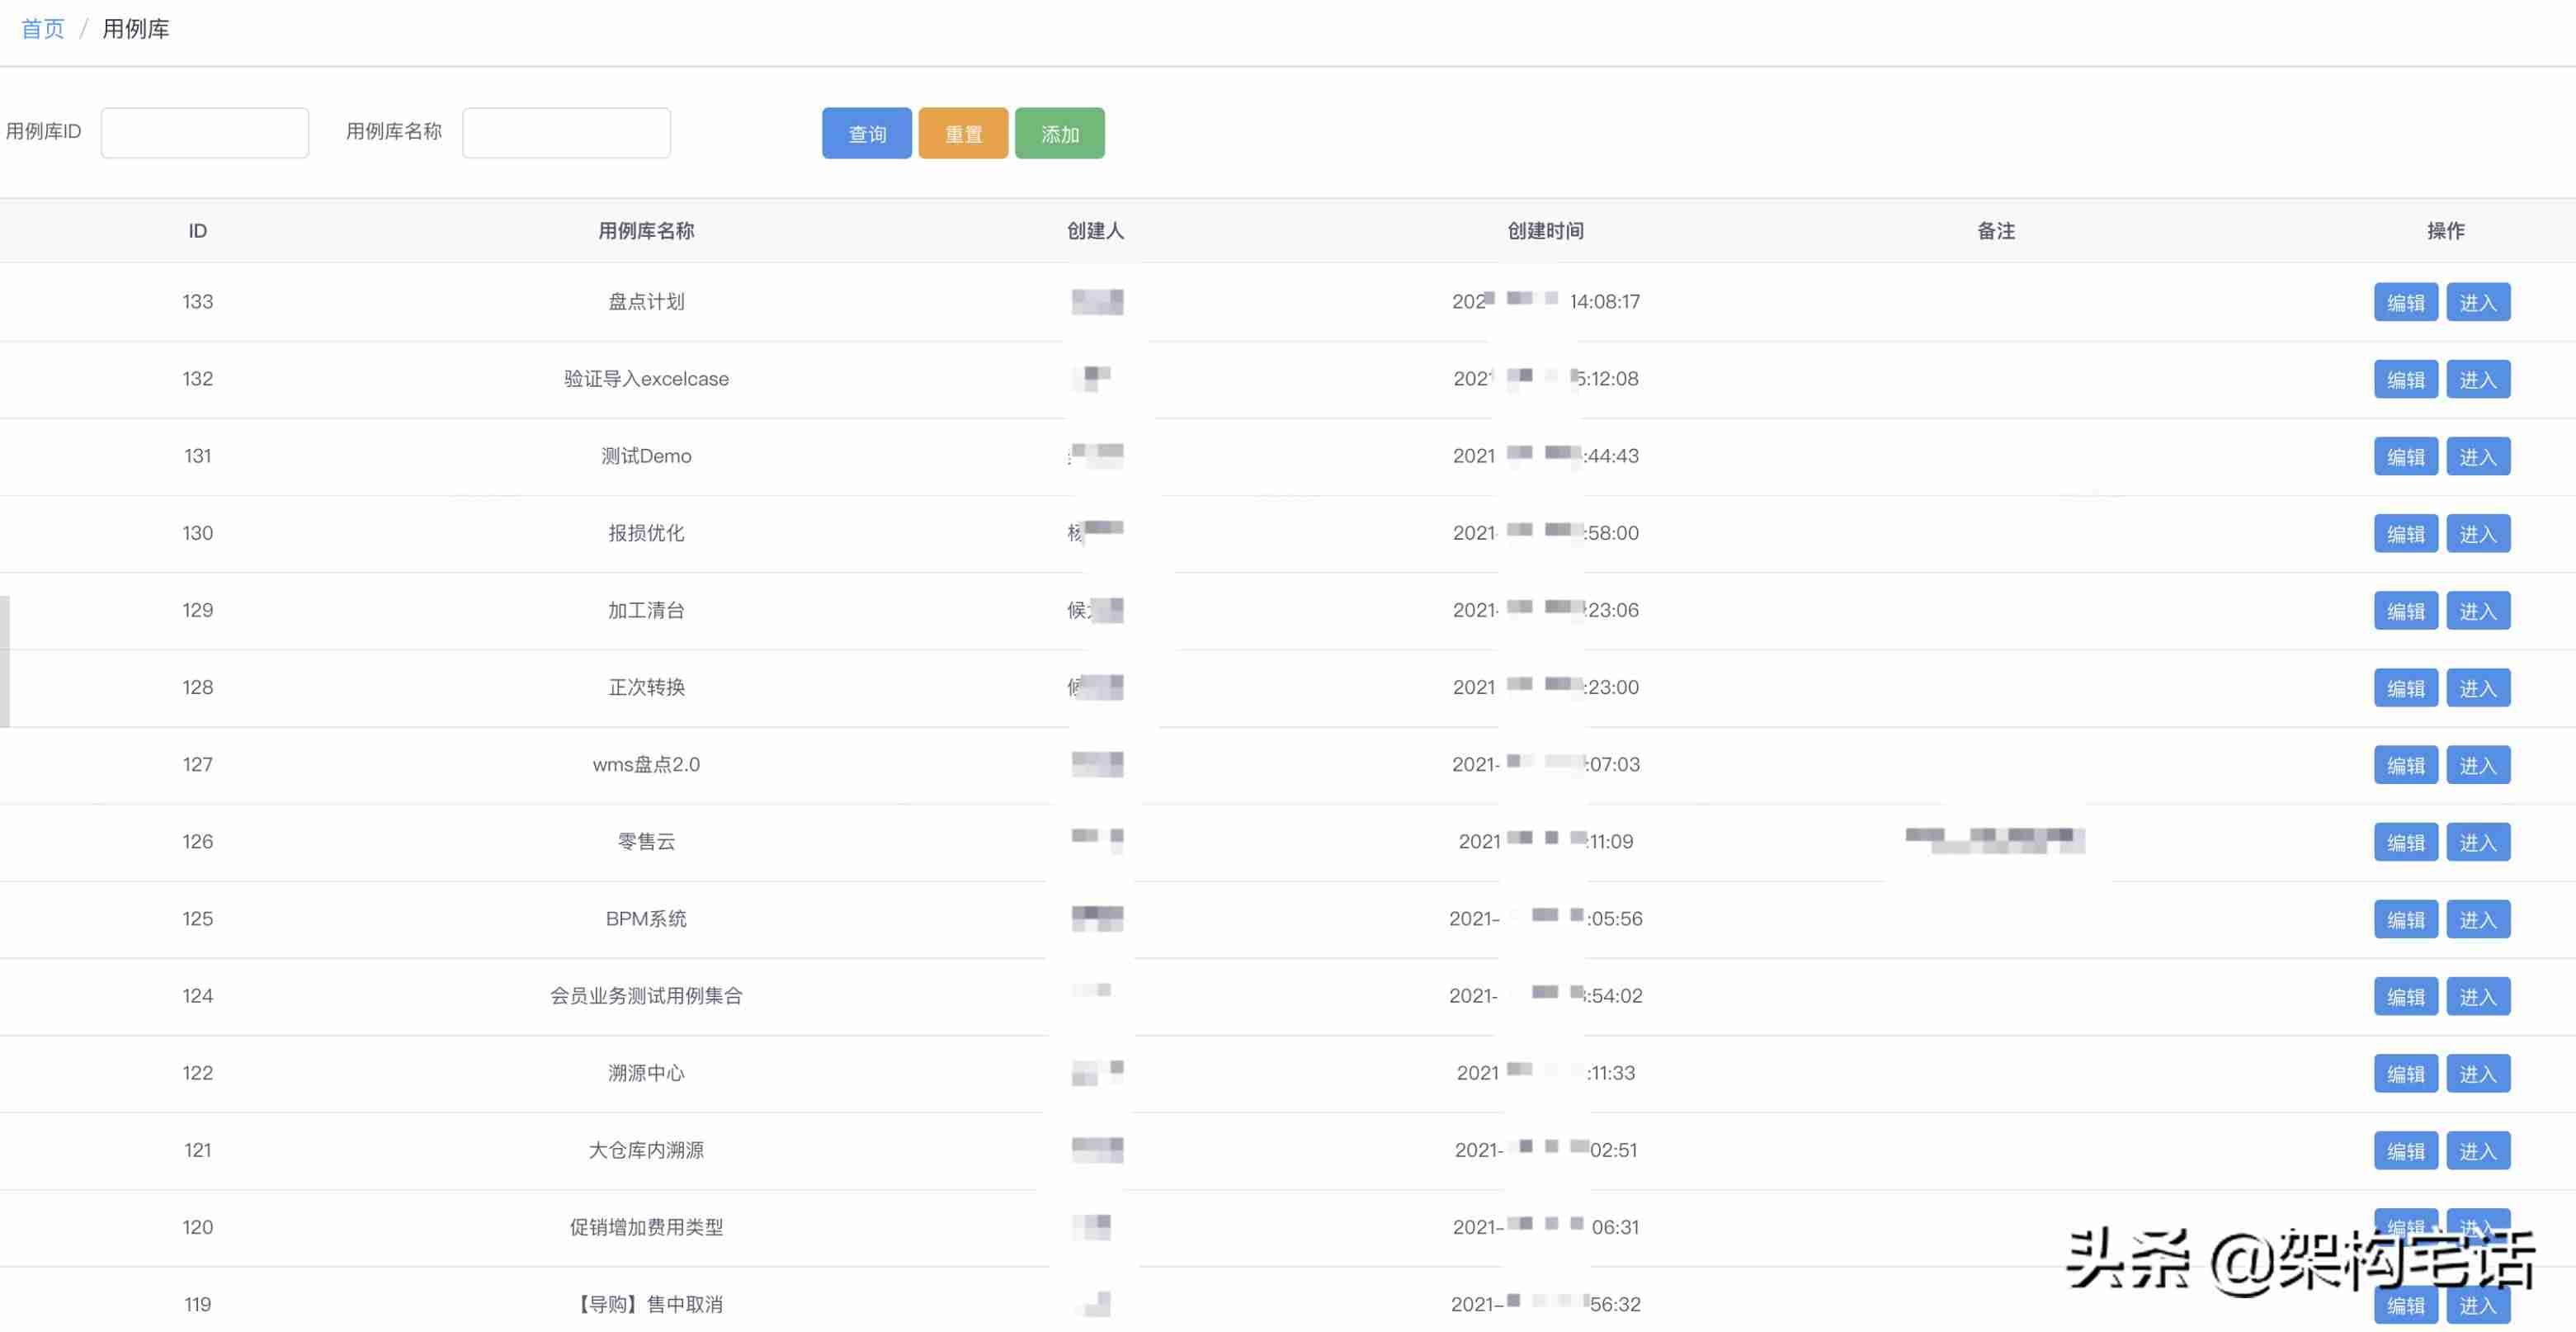Enter the BPM系统 library

2478,919
